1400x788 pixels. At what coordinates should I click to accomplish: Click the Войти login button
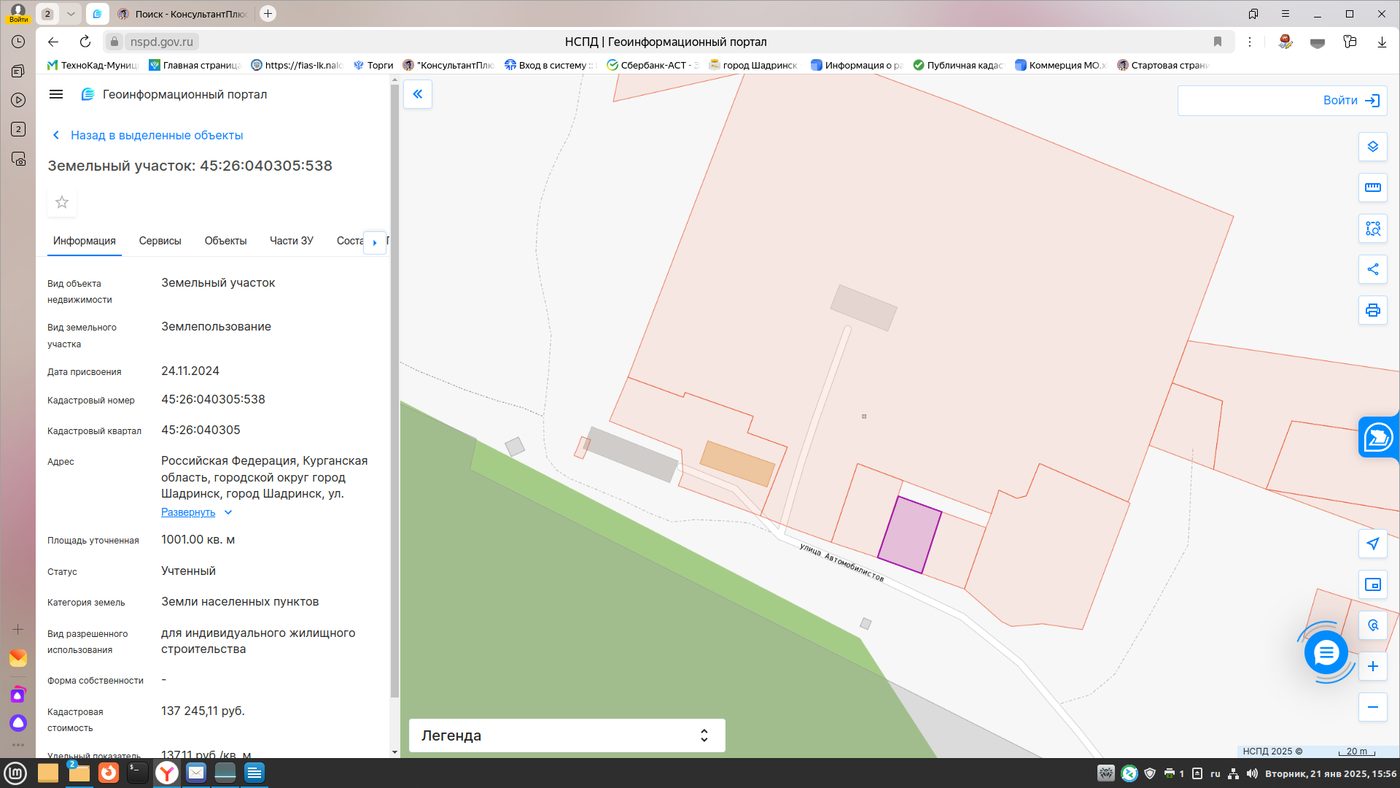(1281, 101)
